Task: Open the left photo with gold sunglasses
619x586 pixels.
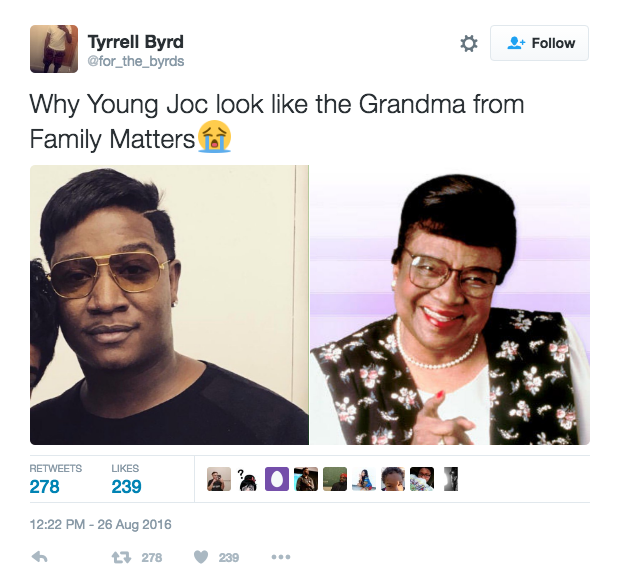Action: click(x=169, y=305)
